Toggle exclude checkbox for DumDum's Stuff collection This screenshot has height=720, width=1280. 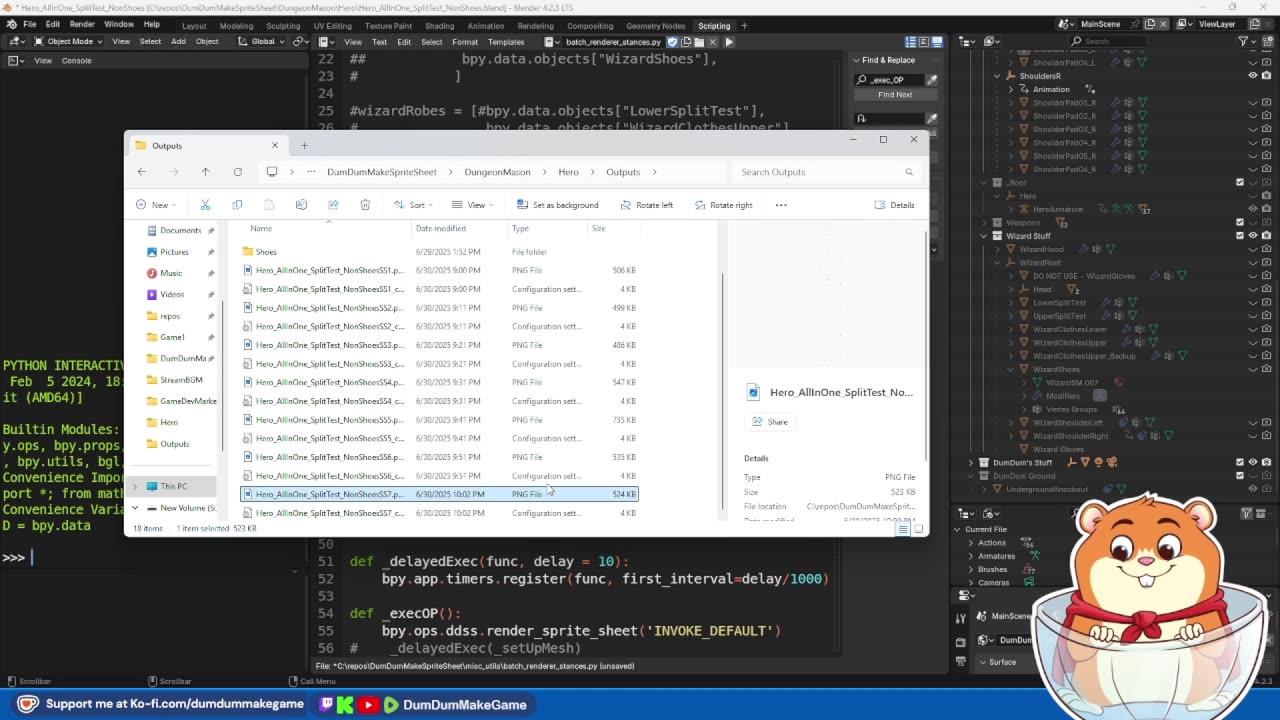click(x=1240, y=463)
